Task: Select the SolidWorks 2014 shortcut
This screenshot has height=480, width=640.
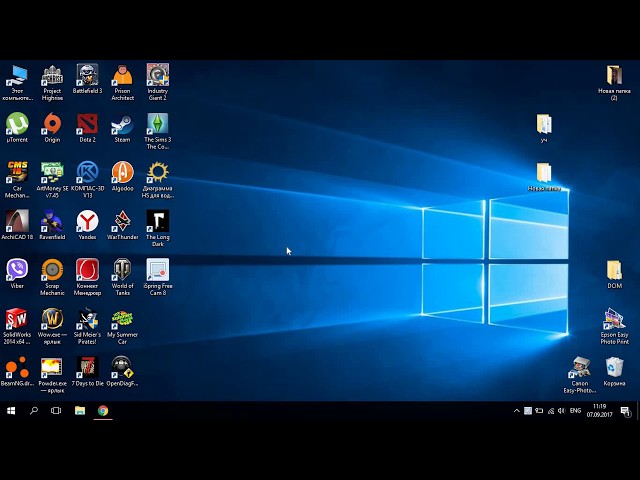Action: pos(17,319)
